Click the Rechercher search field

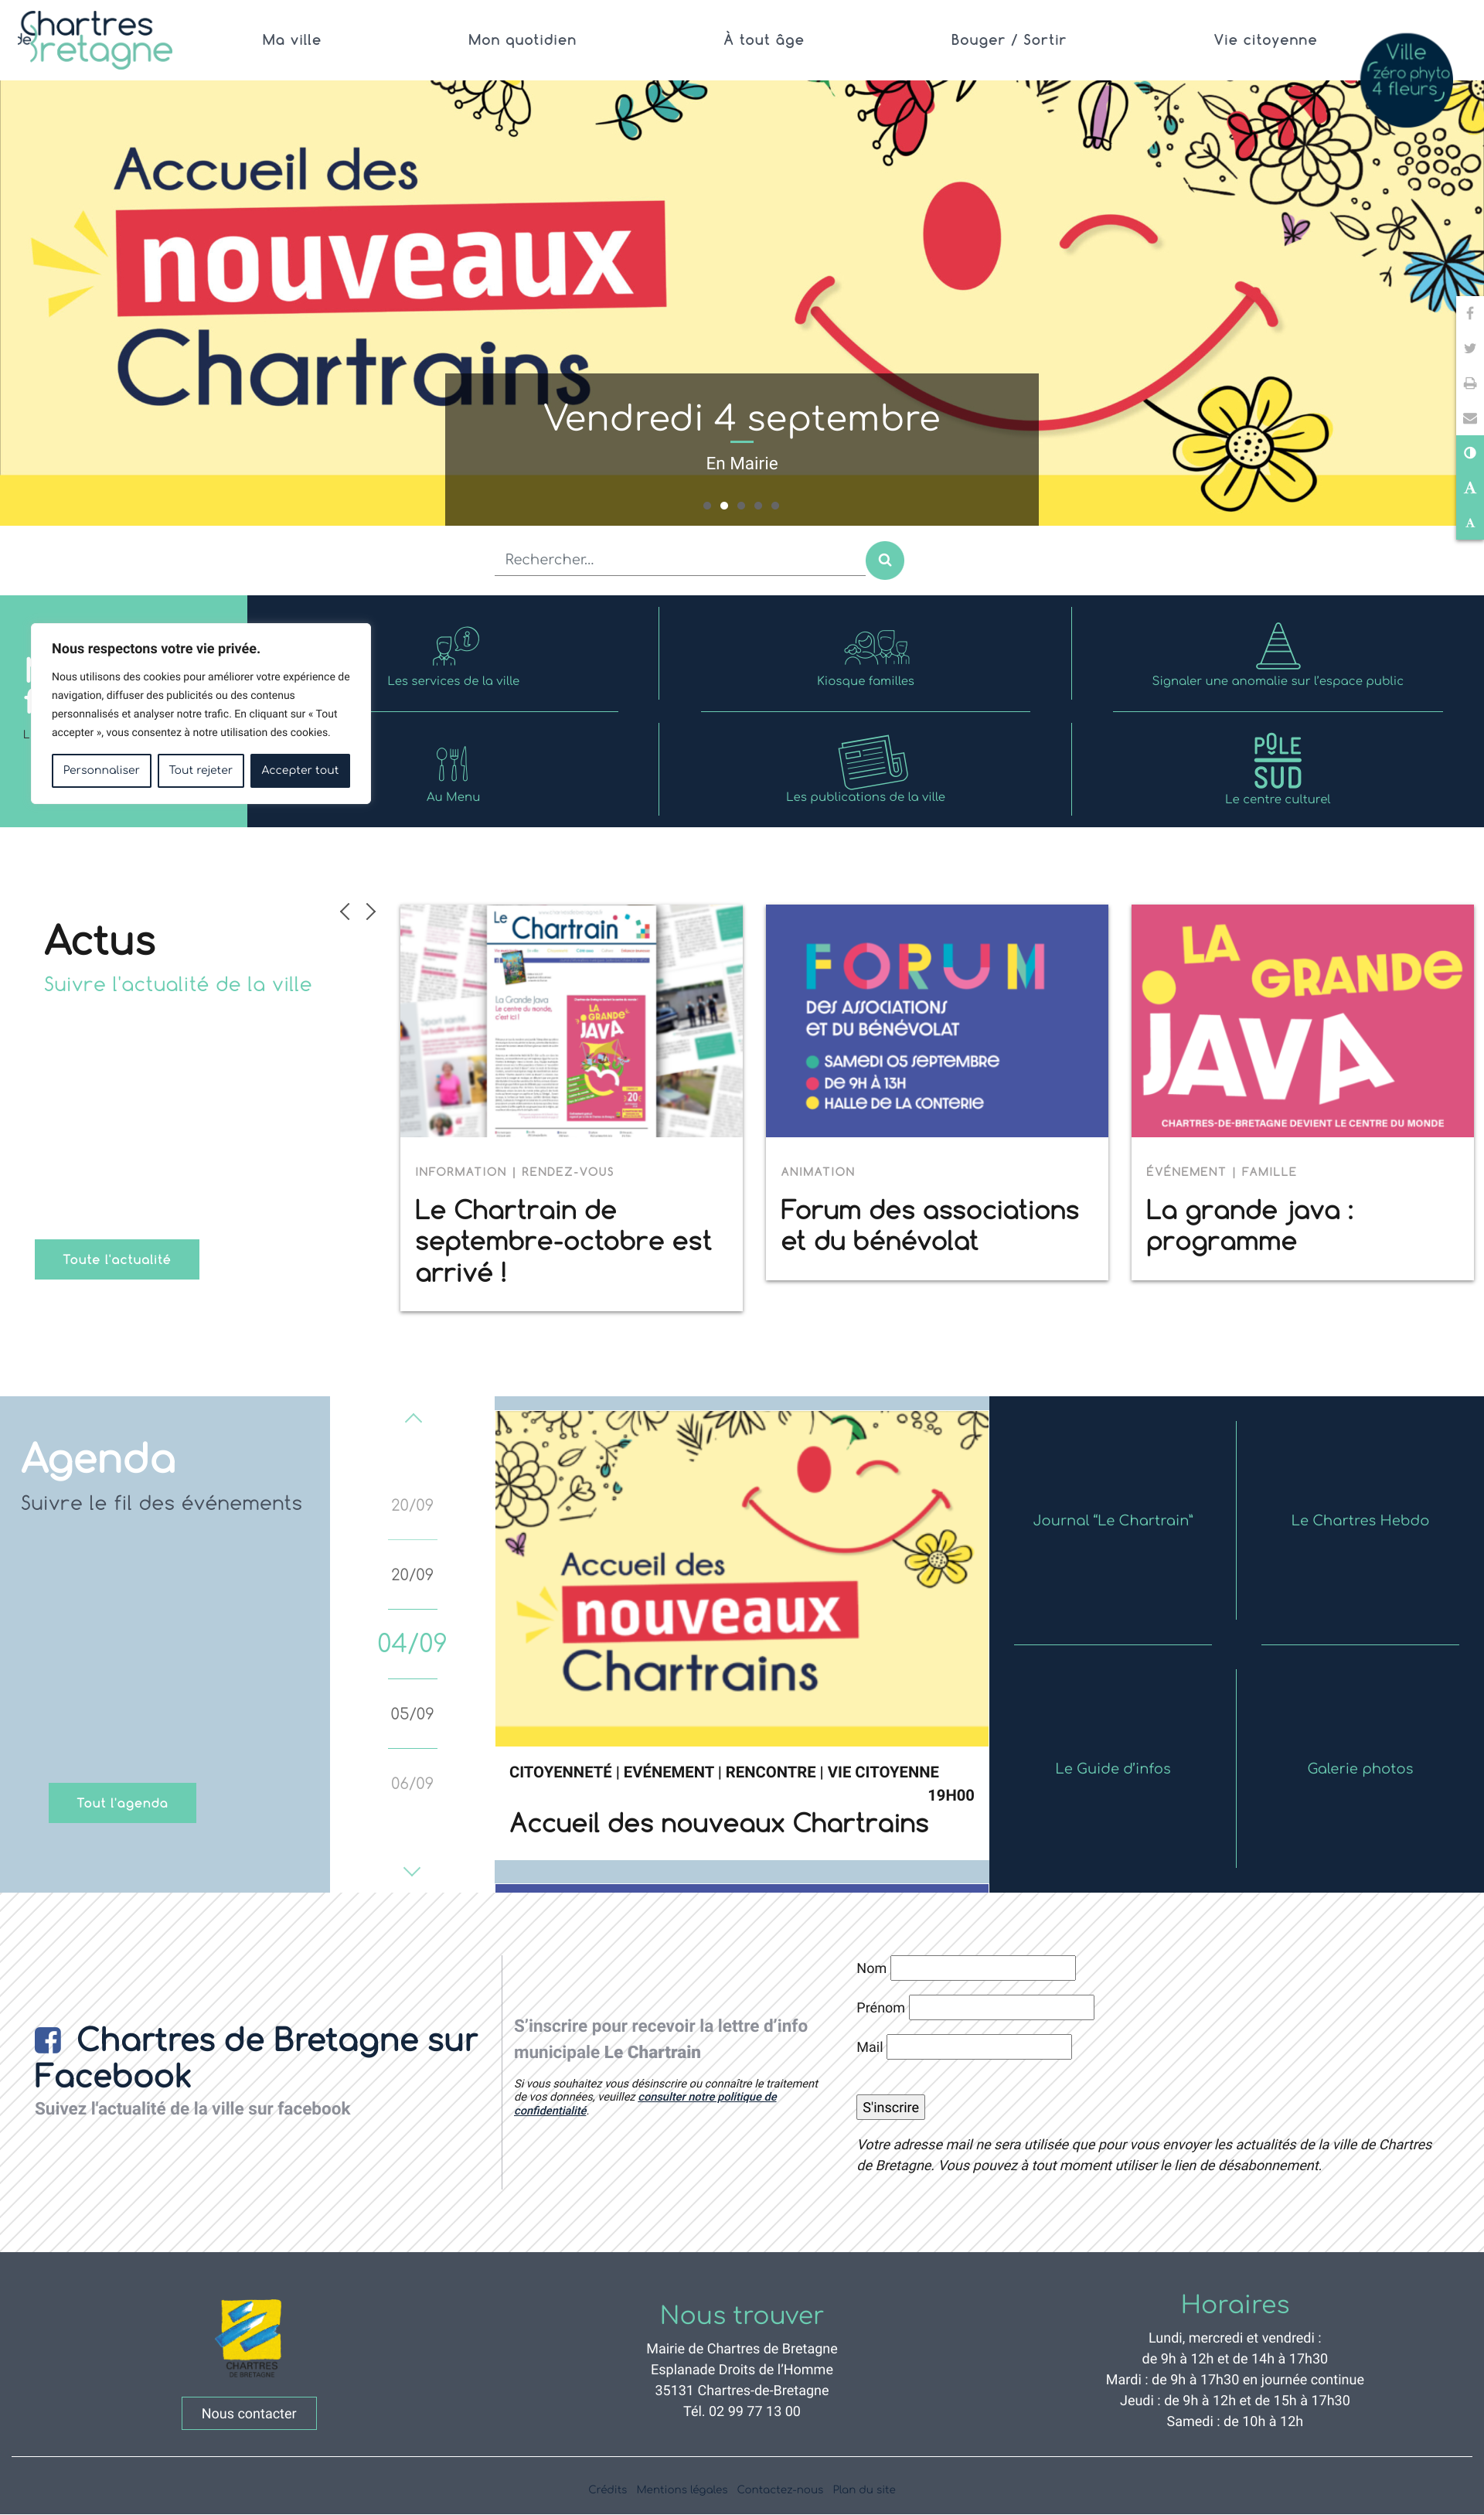click(x=680, y=560)
